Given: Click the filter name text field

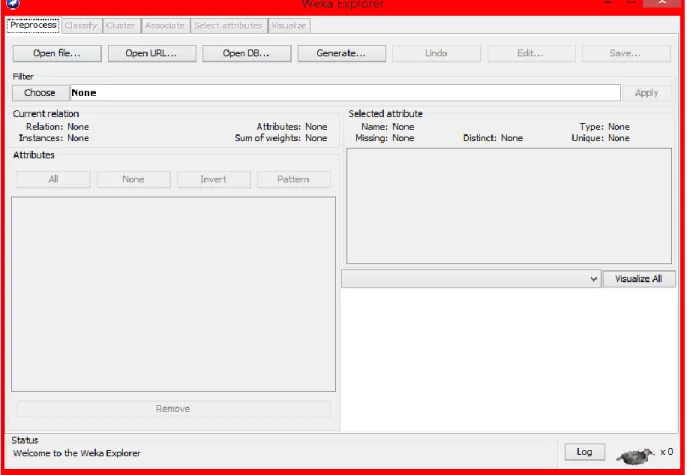Looking at the screenshot, I should point(345,92).
